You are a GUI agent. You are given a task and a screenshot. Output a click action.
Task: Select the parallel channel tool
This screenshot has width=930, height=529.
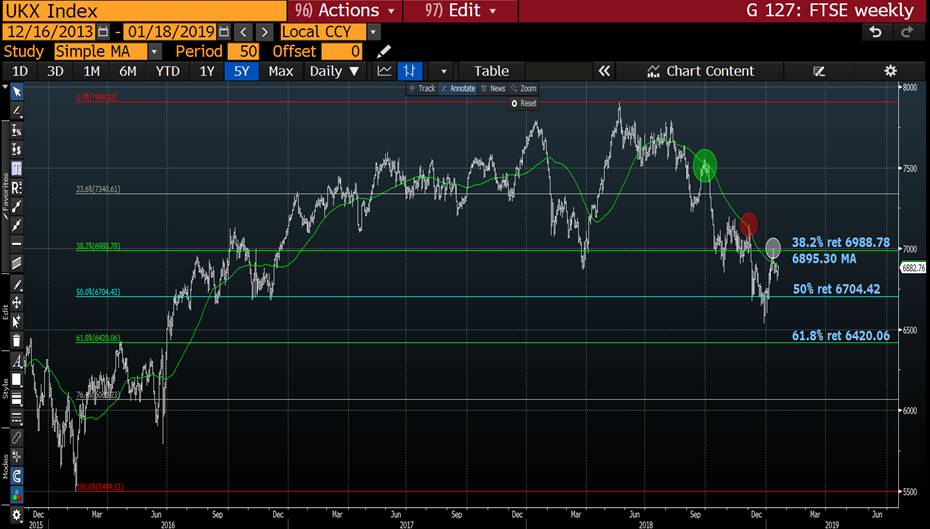pyautogui.click(x=17, y=263)
